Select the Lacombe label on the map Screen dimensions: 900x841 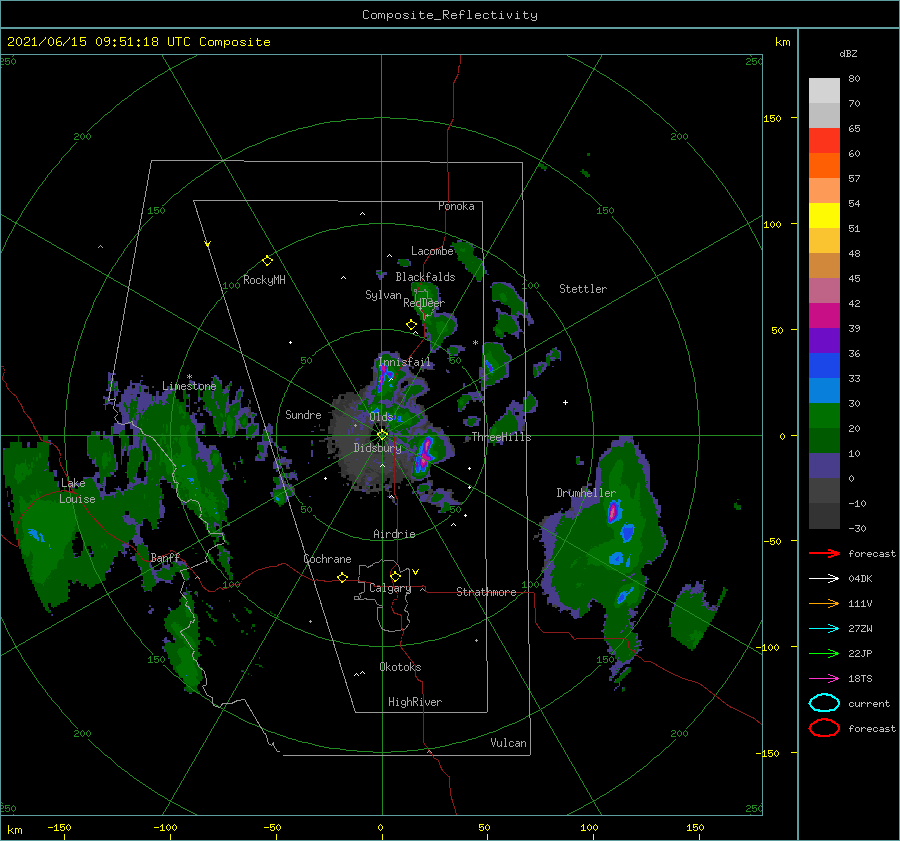pyautogui.click(x=432, y=251)
